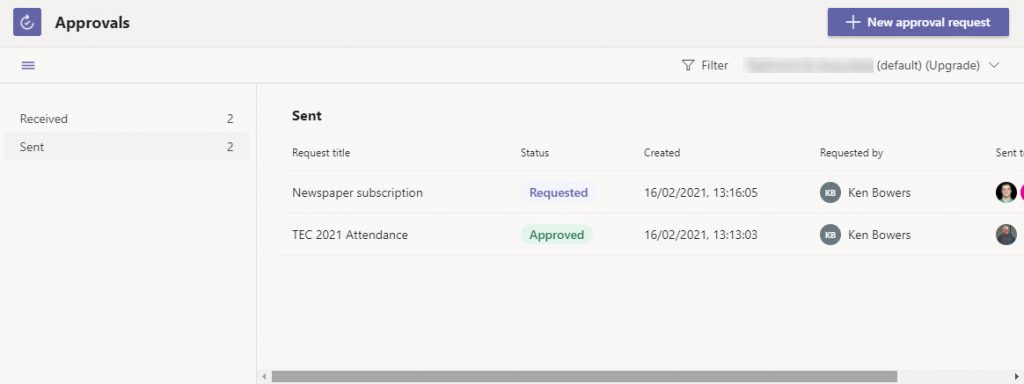Image resolution: width=1024 pixels, height=384 pixels.
Task: Select the Sent list
Action: click(127, 147)
